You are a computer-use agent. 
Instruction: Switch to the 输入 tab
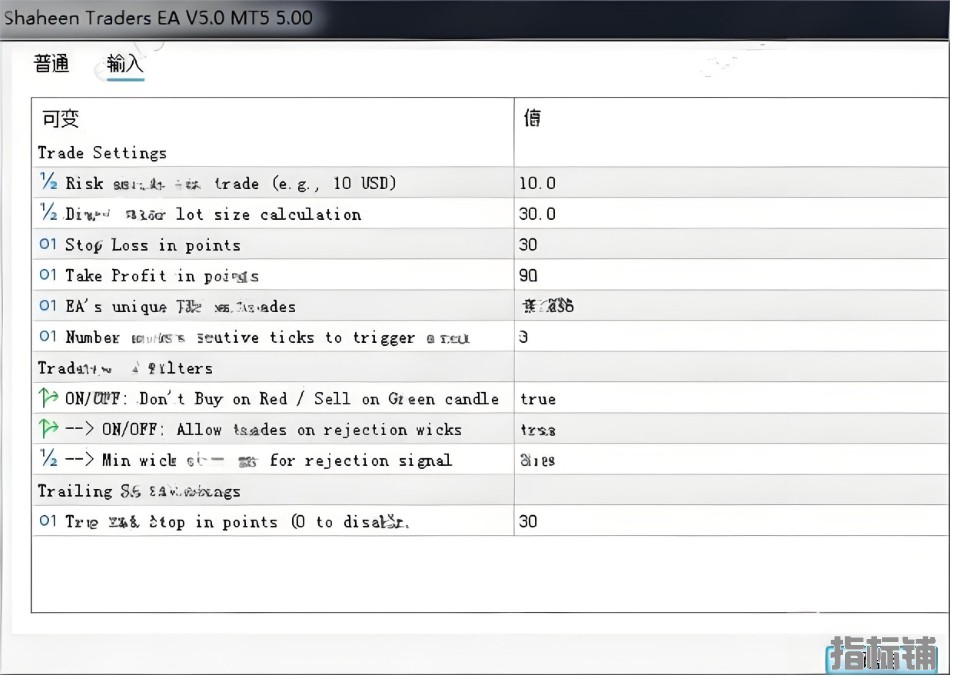[125, 64]
